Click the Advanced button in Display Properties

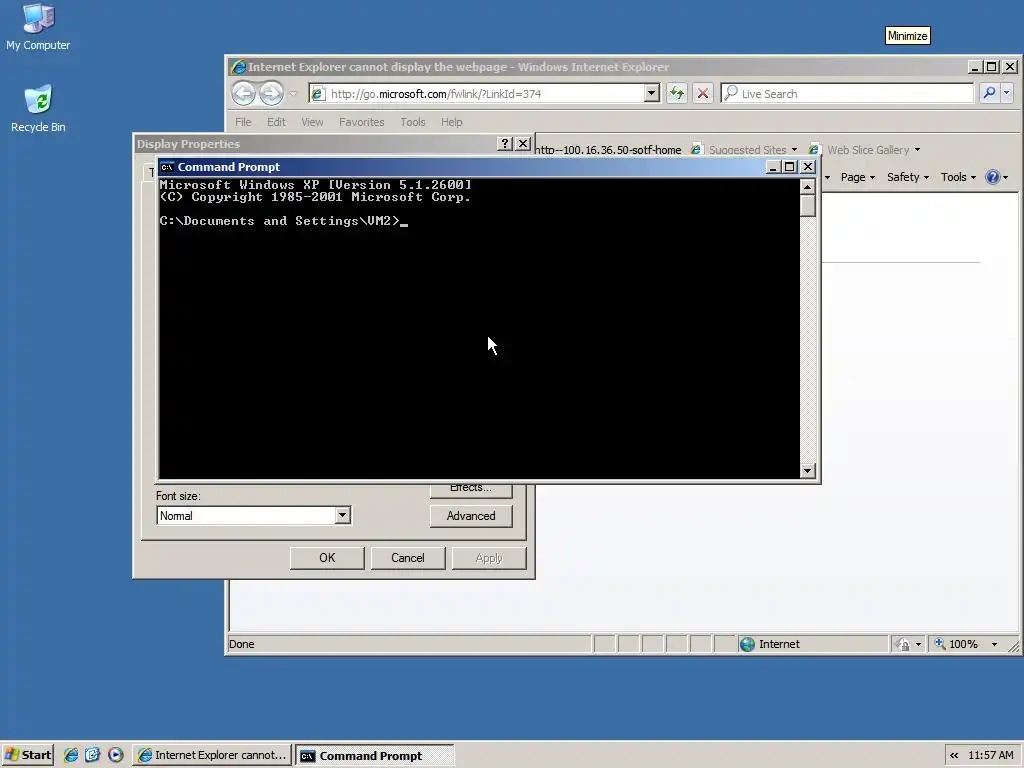coord(471,515)
